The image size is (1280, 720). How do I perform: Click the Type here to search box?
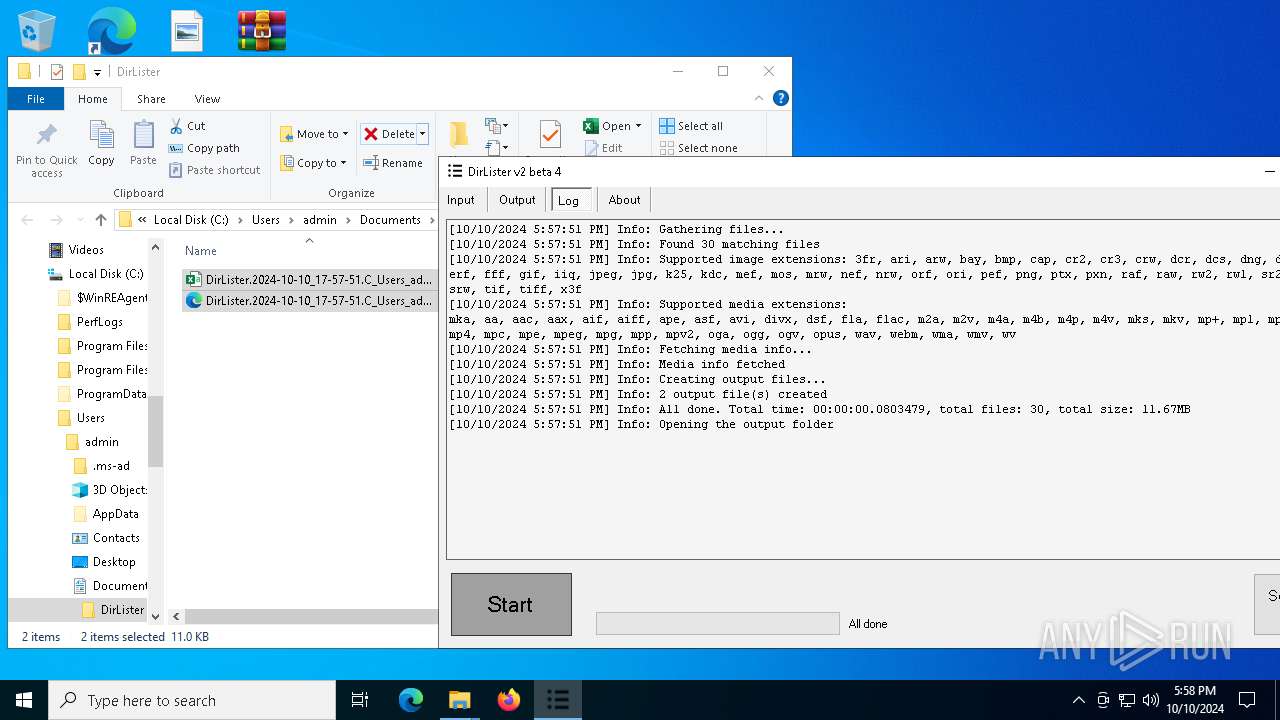(x=192, y=700)
